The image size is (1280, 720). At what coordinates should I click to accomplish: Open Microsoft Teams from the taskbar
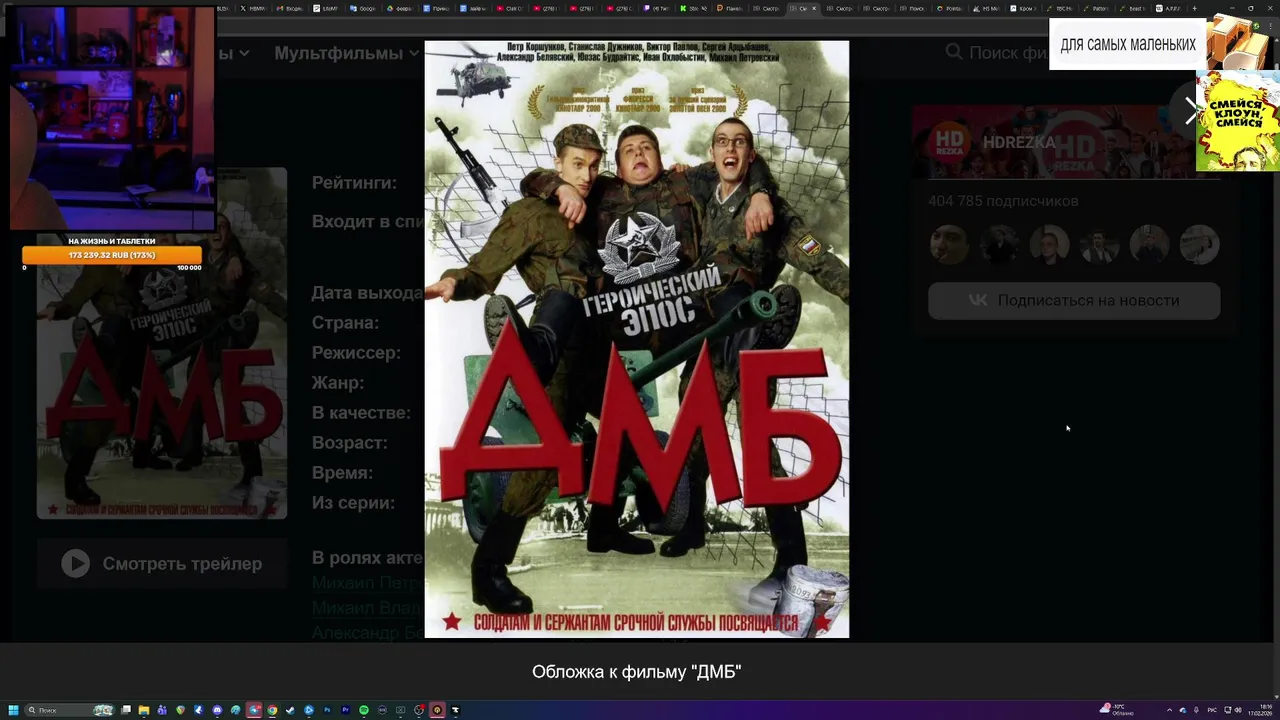point(162,710)
